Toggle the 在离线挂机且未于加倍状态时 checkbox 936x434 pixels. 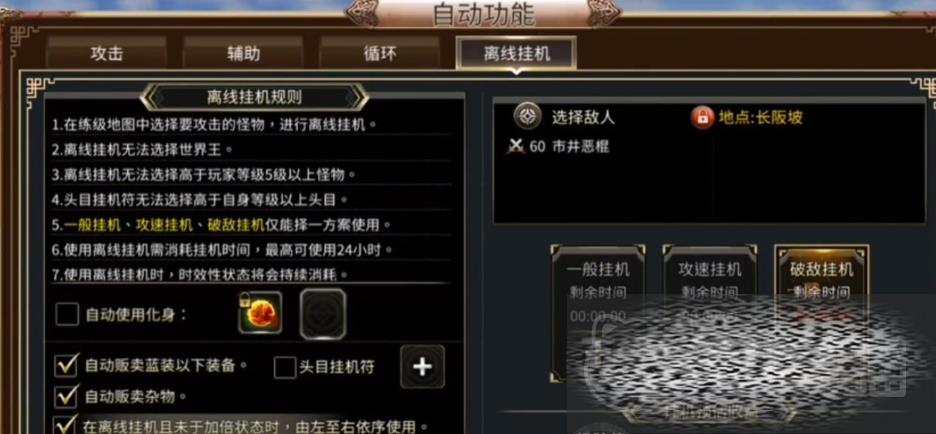pos(66,424)
